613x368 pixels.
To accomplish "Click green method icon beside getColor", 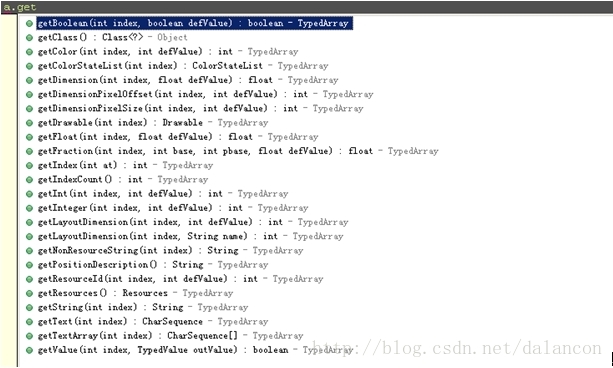I will (x=29, y=52).
